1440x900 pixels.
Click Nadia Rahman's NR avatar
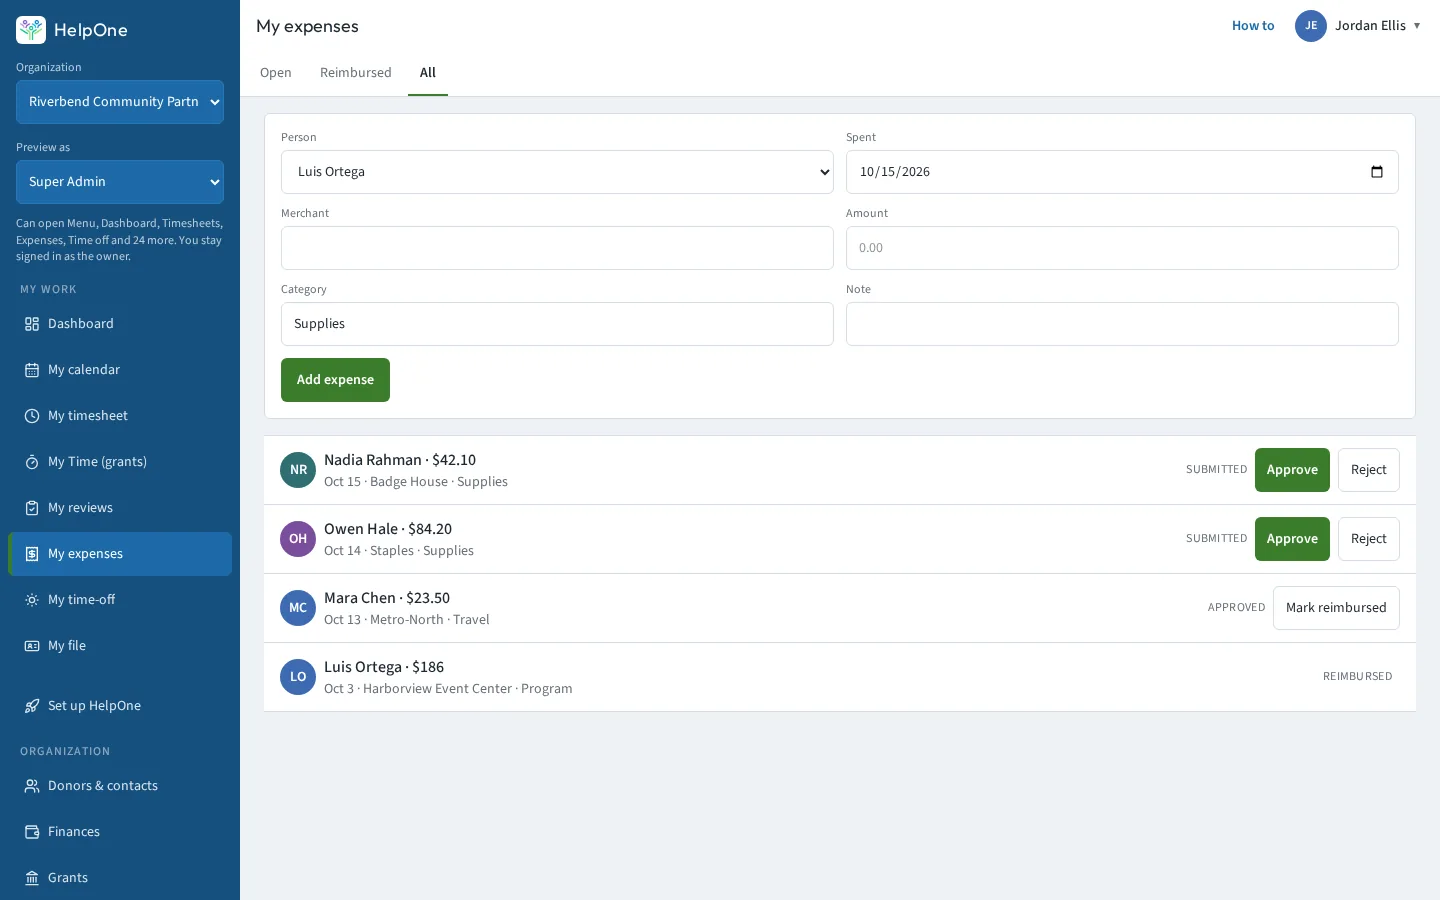point(298,470)
